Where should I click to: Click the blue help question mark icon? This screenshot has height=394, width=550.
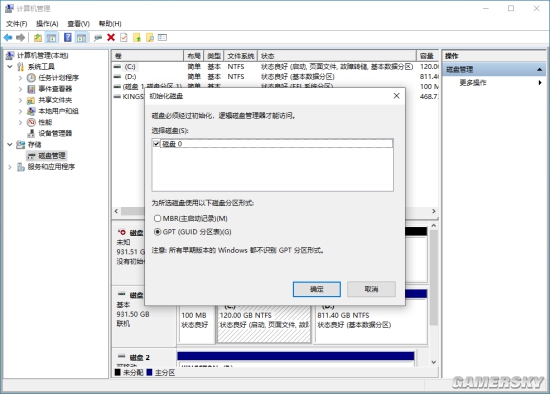pyautogui.click(x=68, y=37)
